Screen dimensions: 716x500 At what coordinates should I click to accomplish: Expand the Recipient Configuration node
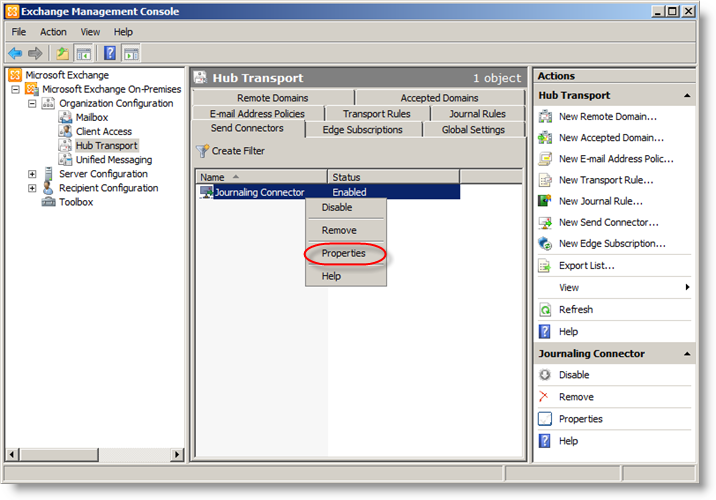pos(32,188)
